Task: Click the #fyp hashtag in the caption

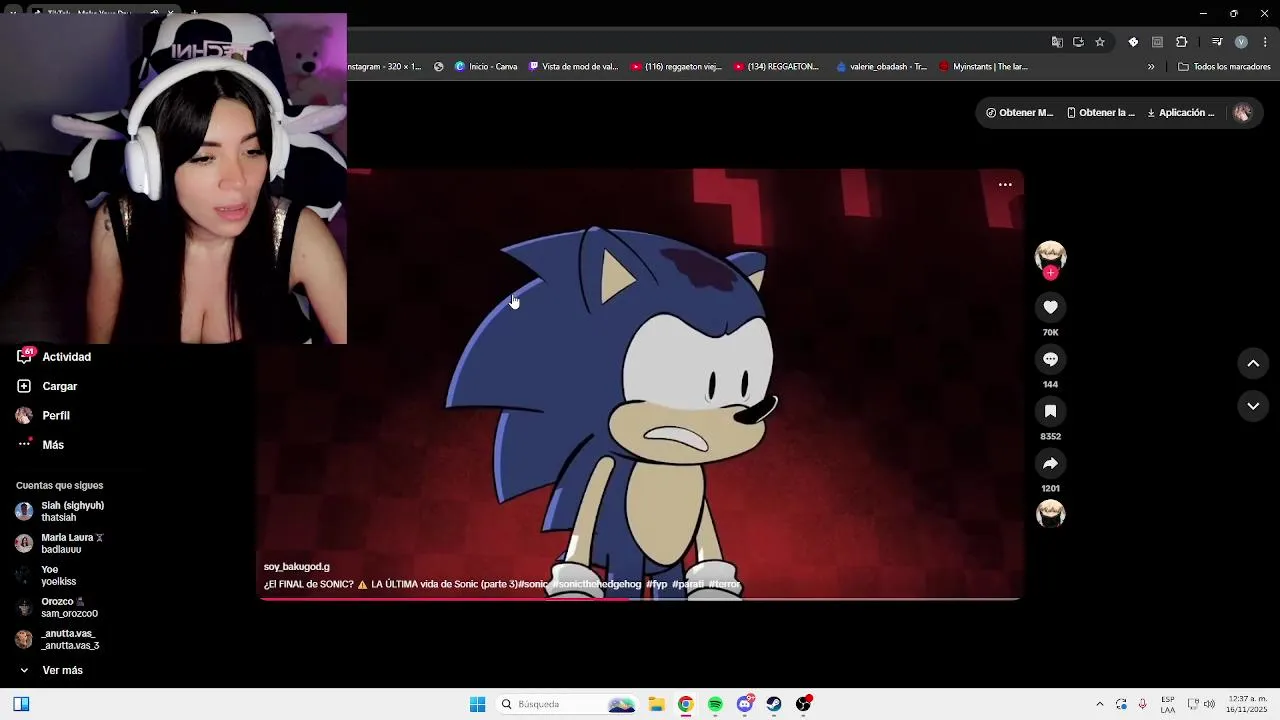Action: (x=656, y=584)
